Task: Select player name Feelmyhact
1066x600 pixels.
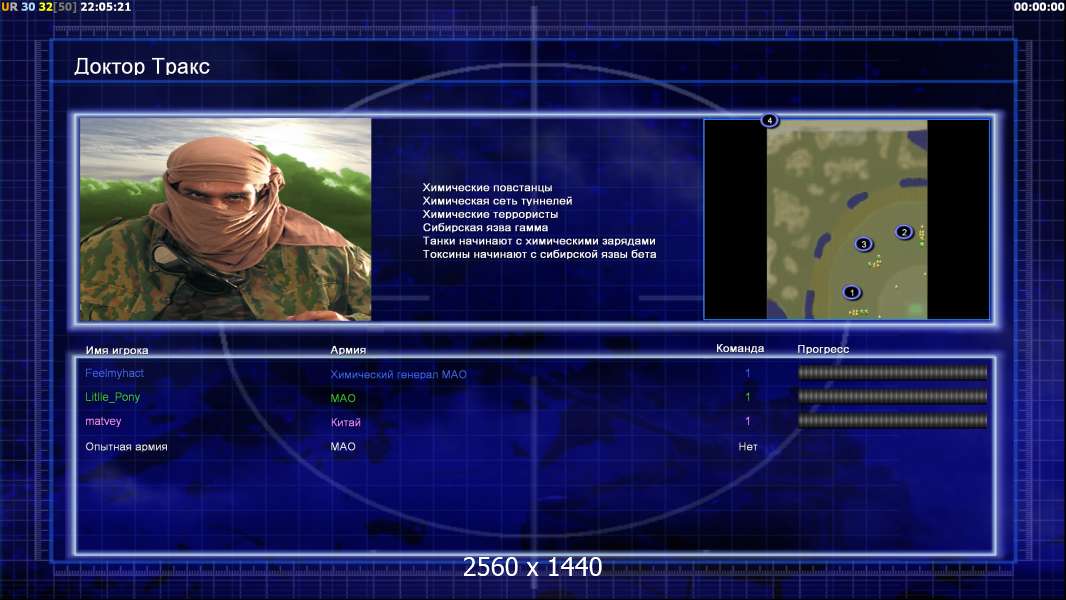Action: pos(114,373)
